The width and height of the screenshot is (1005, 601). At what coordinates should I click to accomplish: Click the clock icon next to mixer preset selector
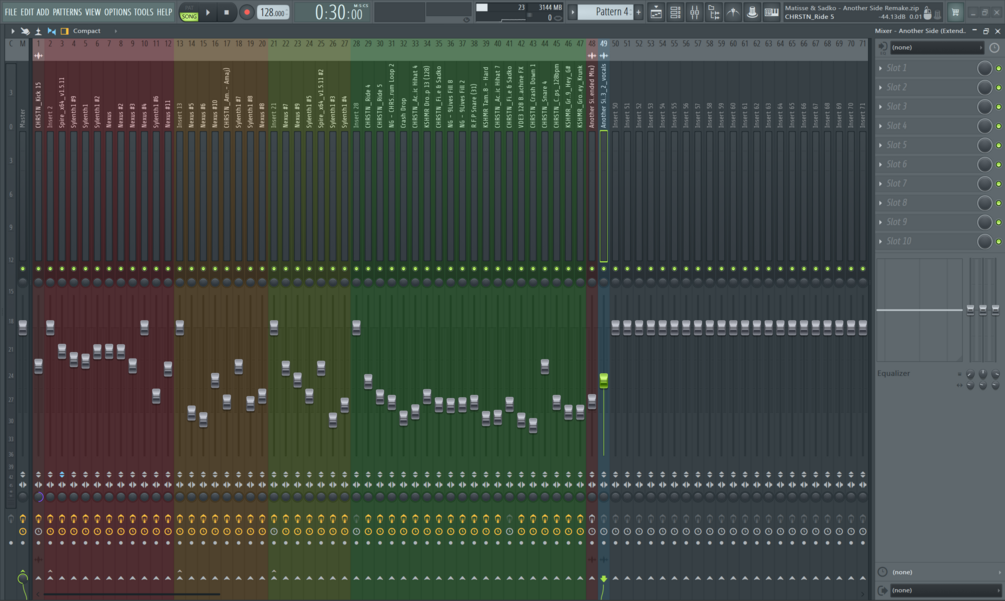pos(993,47)
